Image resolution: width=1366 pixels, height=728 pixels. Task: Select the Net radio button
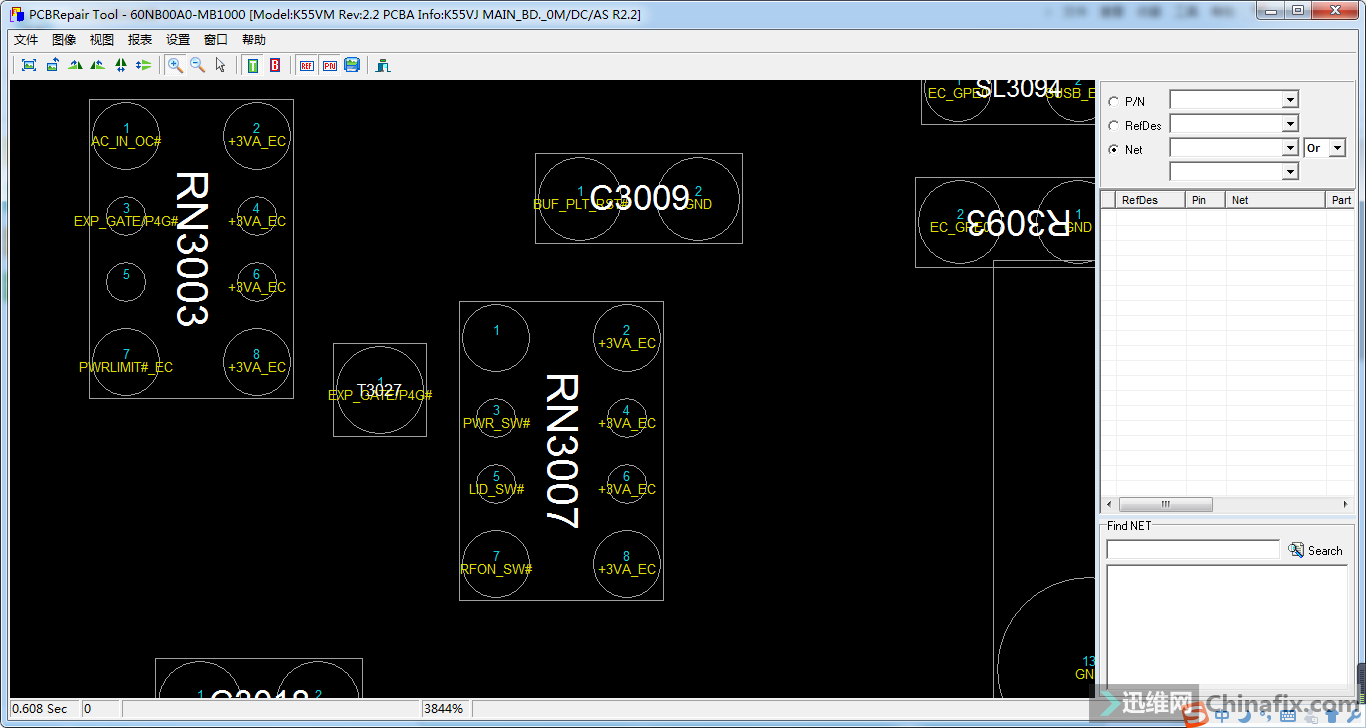1114,149
